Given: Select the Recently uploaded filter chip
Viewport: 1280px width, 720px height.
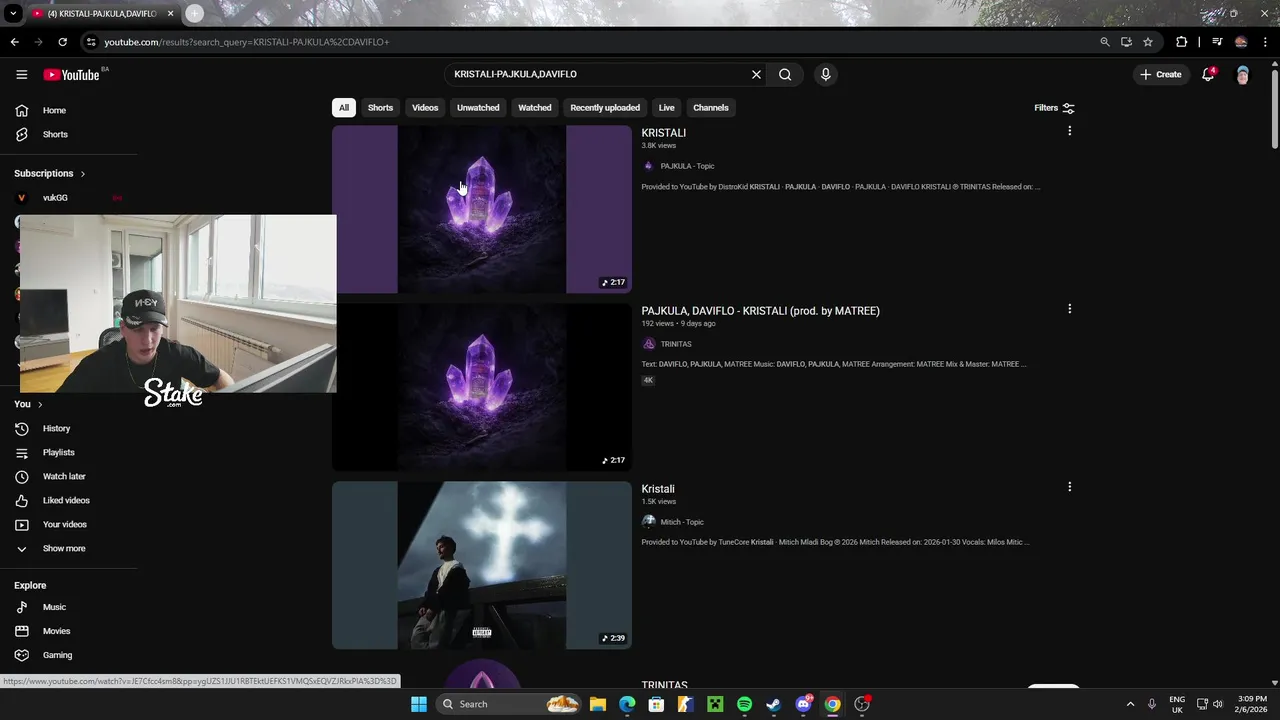Looking at the screenshot, I should 605,107.
